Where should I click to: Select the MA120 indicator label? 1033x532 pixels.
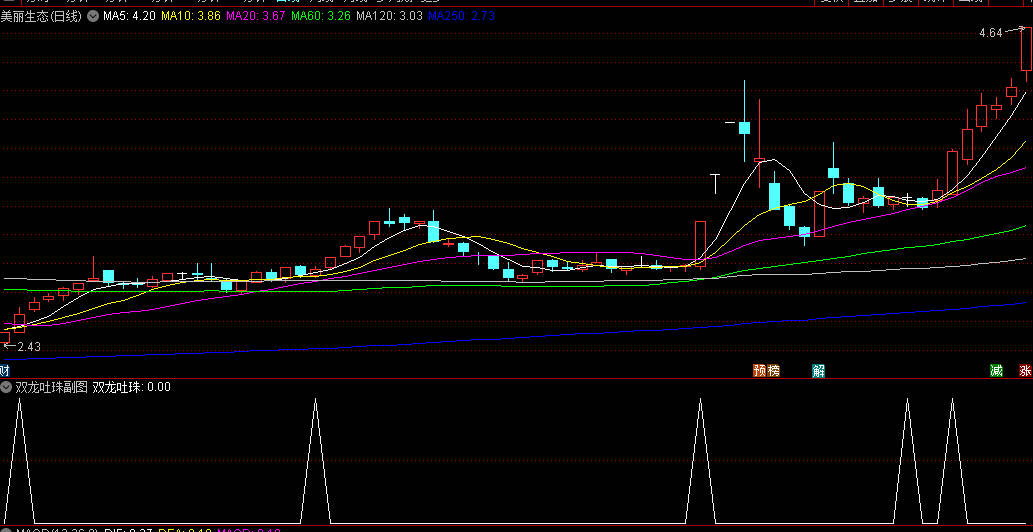(x=389, y=17)
